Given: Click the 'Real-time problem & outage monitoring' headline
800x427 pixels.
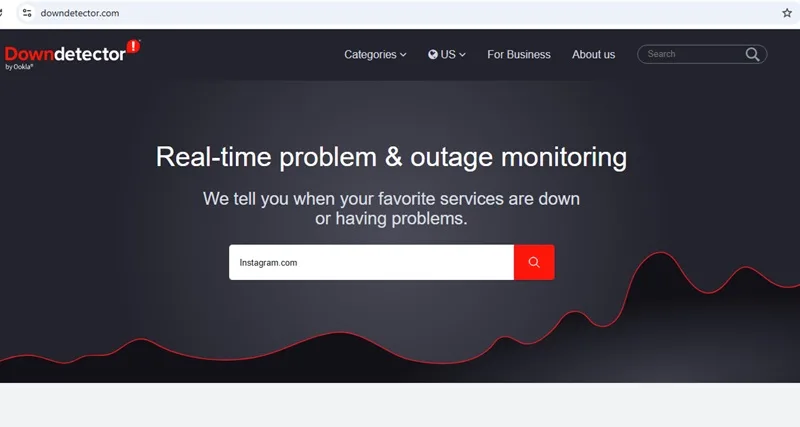Looking at the screenshot, I should point(391,157).
